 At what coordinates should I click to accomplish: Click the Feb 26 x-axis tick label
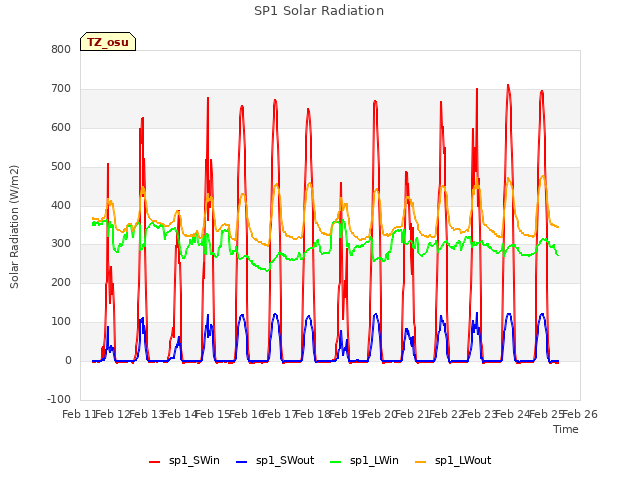pos(580,414)
